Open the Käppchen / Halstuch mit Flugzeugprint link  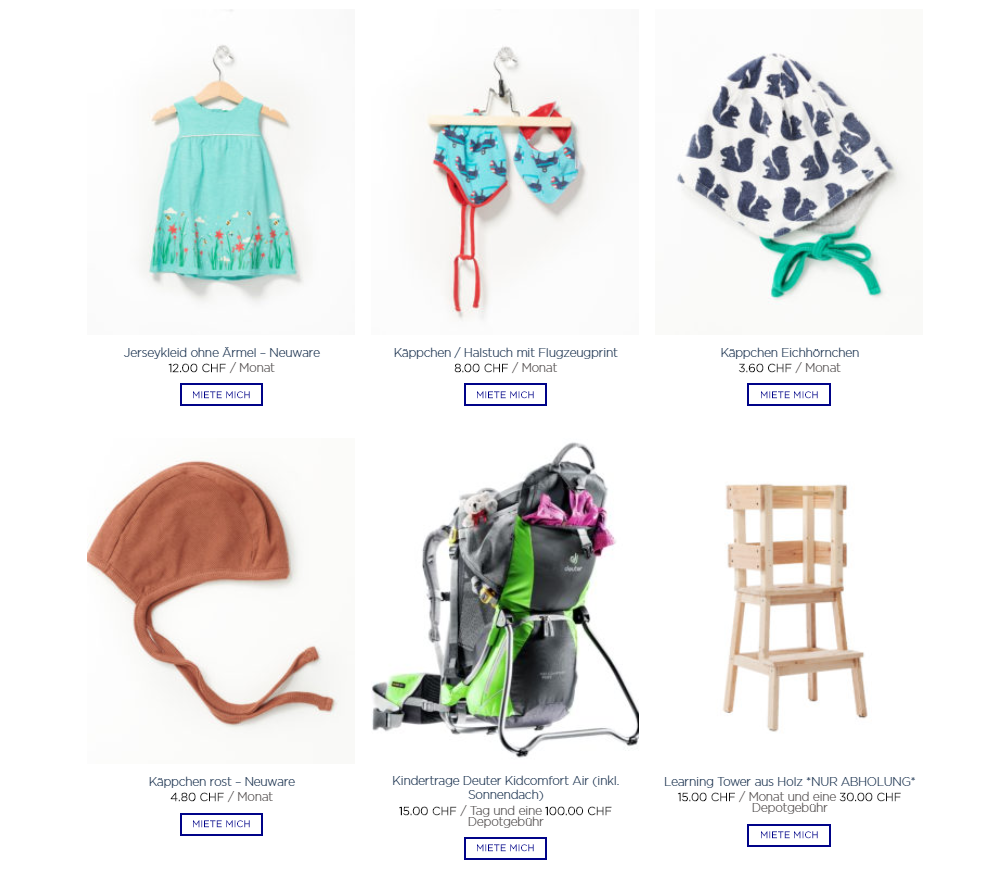click(x=505, y=352)
